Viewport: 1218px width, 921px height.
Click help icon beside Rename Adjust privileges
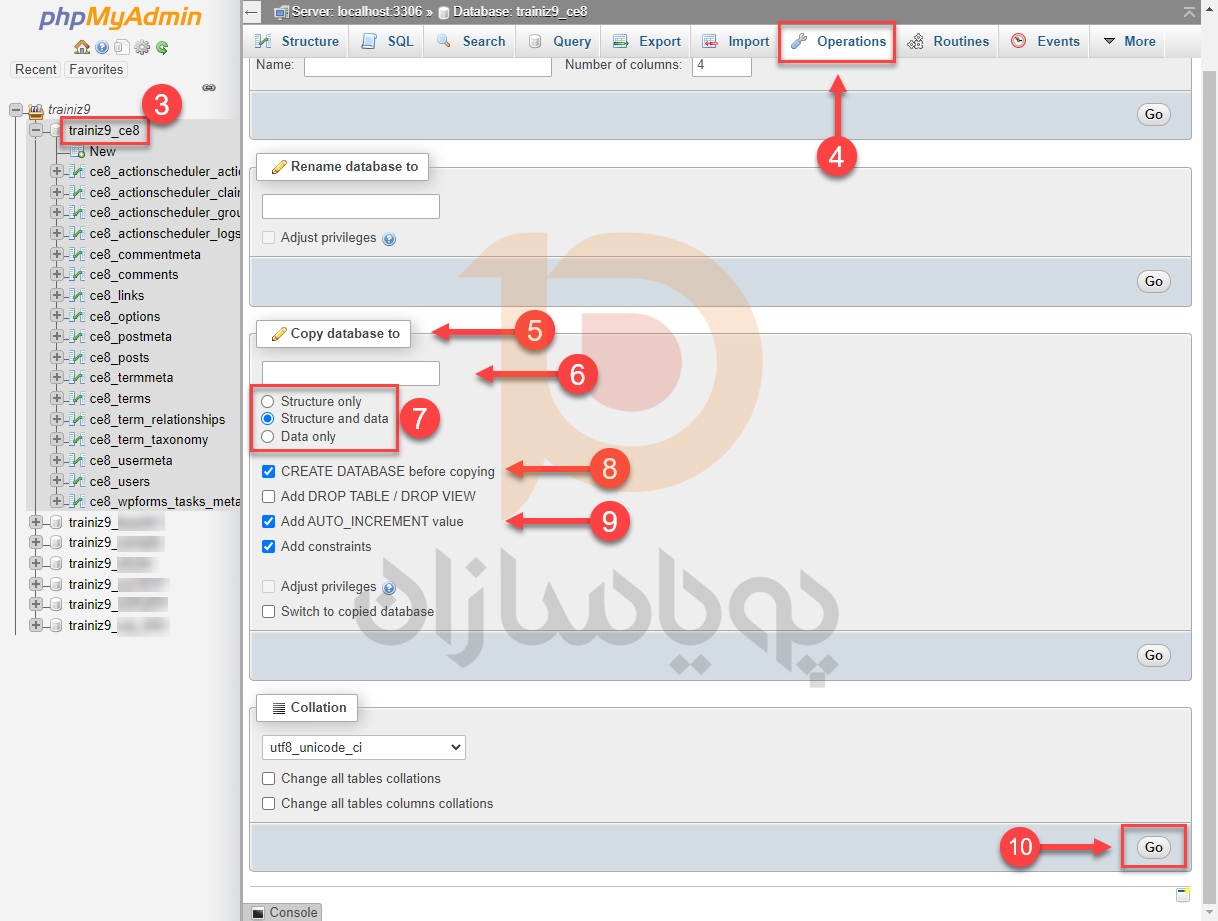click(x=389, y=239)
